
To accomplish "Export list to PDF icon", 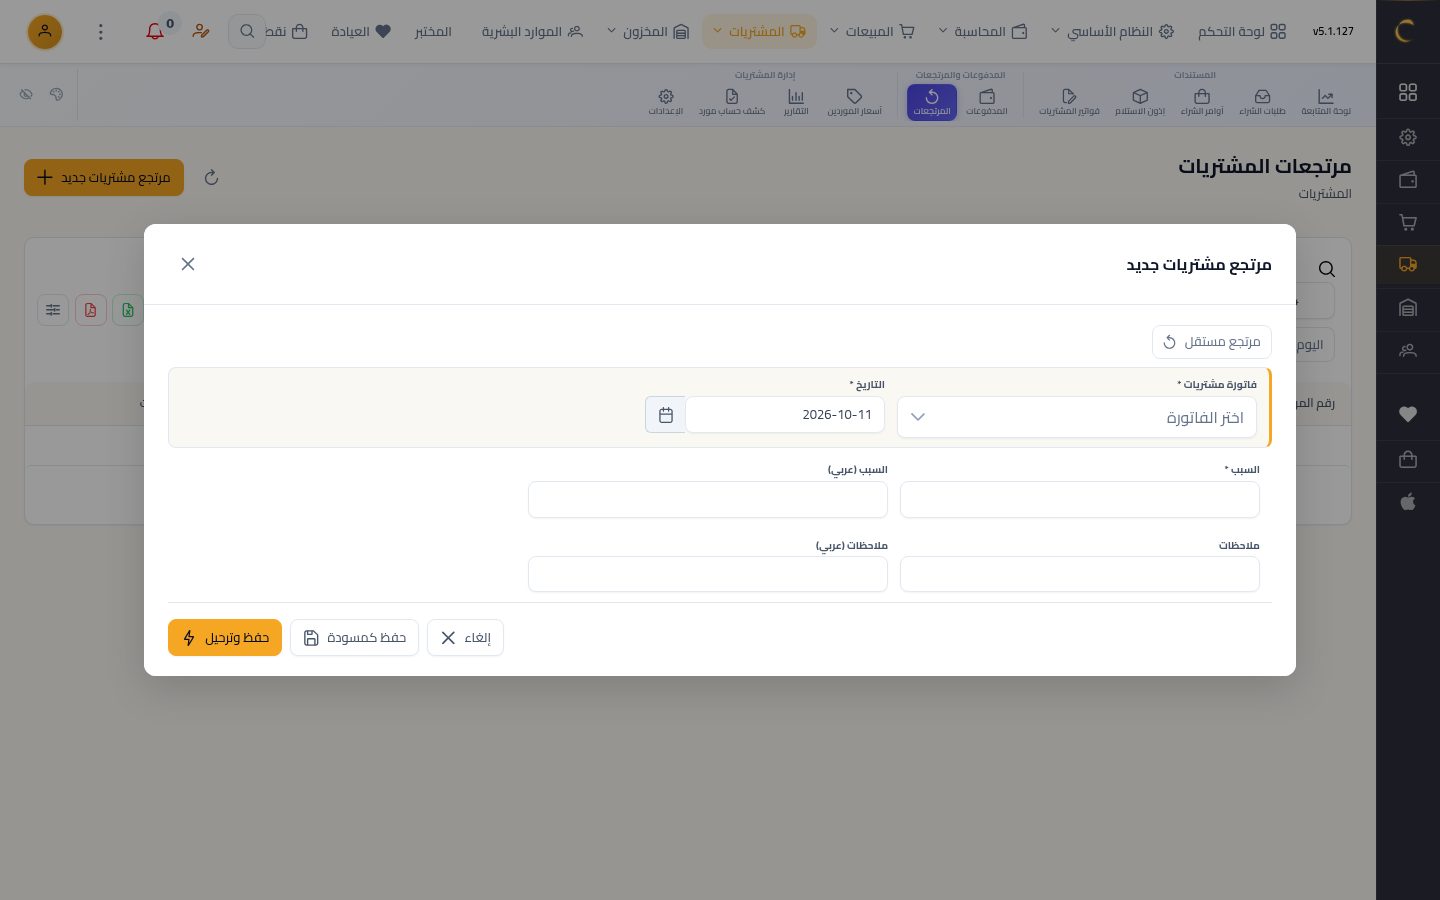I will tap(91, 310).
